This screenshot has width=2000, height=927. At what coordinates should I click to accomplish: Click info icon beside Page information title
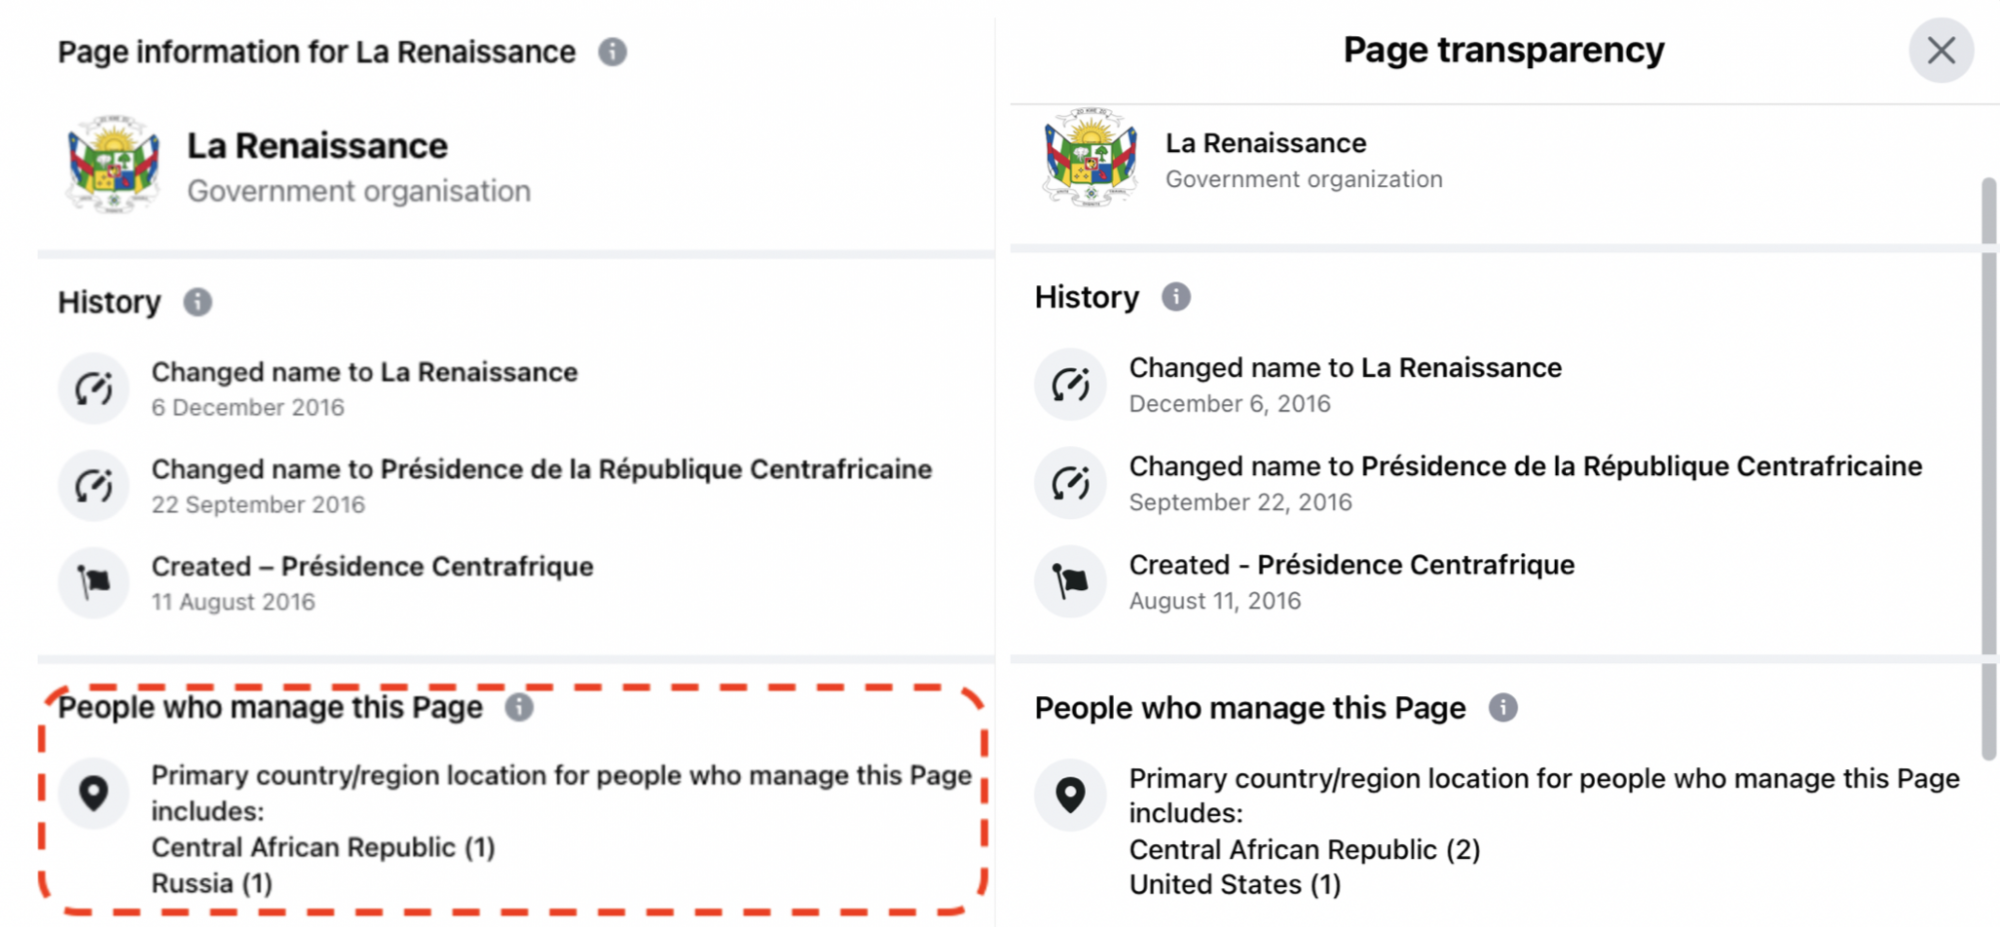(613, 52)
